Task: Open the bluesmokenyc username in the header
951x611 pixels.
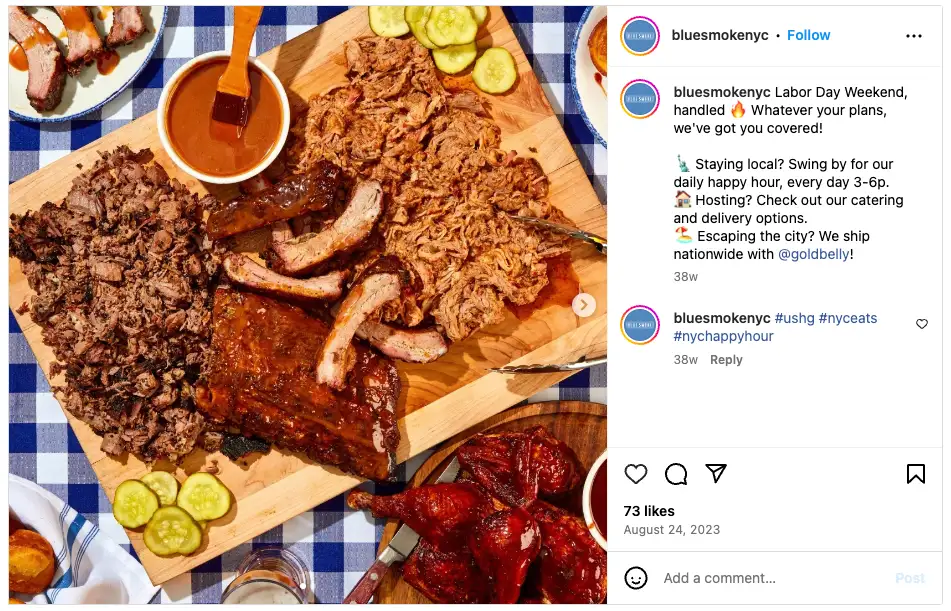Action: 720,35
